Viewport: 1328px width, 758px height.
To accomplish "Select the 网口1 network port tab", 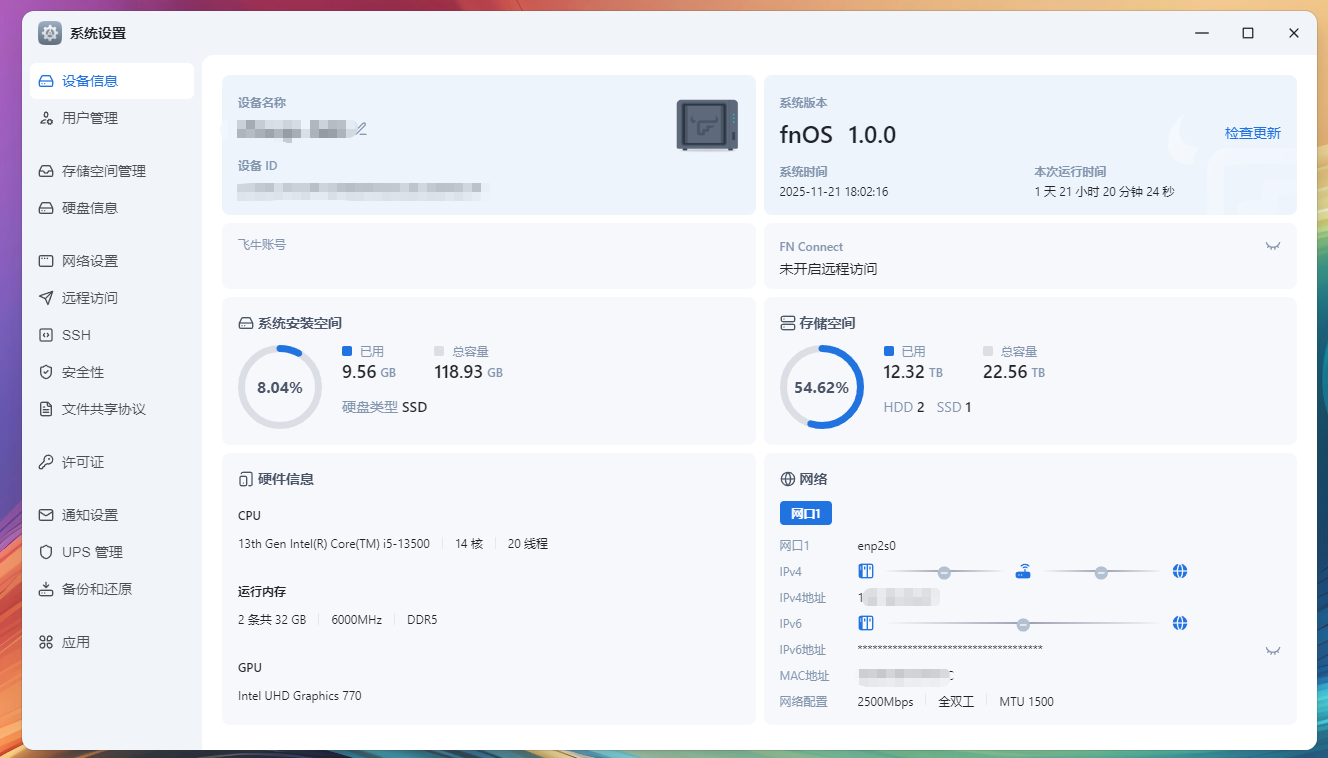I will 805,513.
